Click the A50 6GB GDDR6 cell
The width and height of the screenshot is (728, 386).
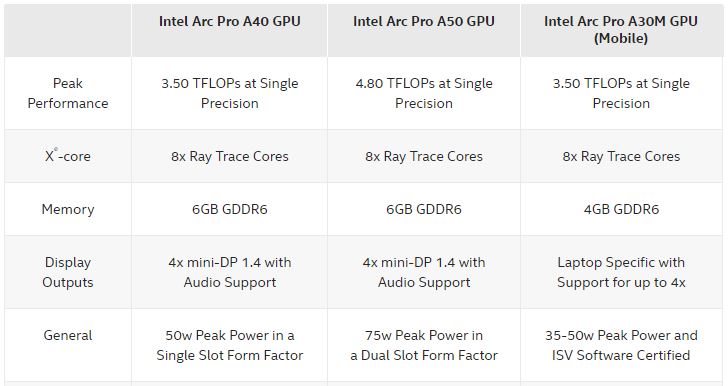423,209
